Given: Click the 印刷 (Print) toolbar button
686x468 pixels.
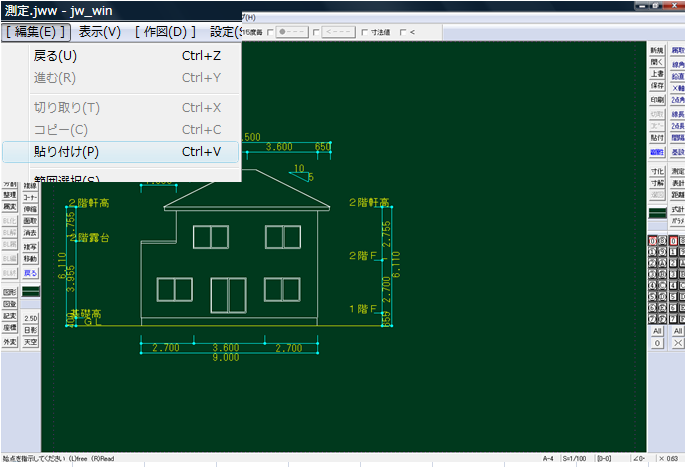Looking at the screenshot, I should pyautogui.click(x=656, y=100).
